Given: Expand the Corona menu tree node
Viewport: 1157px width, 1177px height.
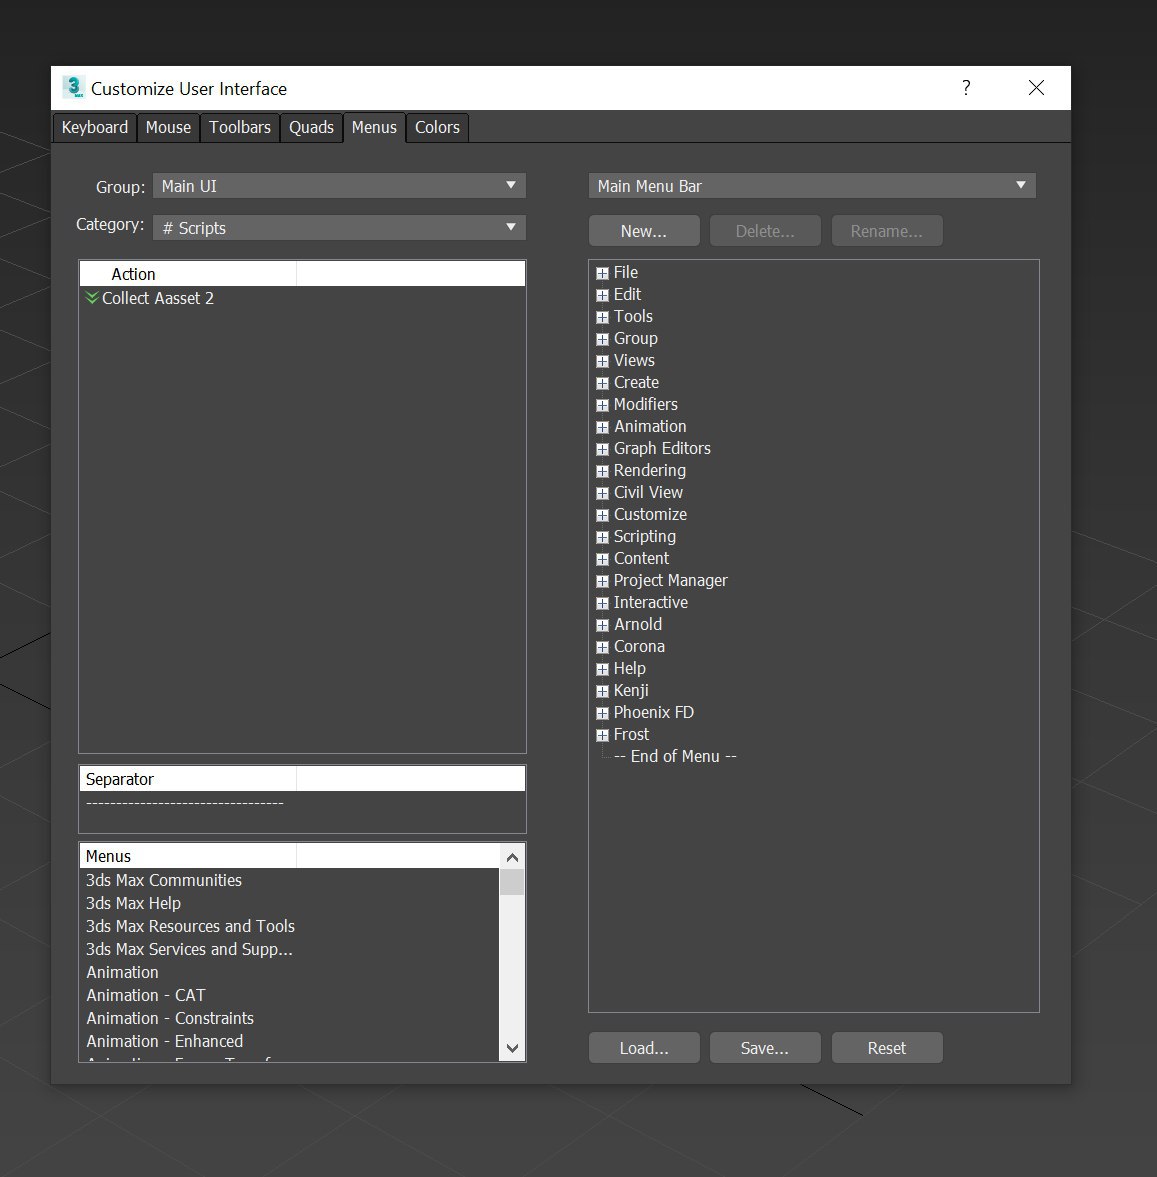Looking at the screenshot, I should coord(602,647).
